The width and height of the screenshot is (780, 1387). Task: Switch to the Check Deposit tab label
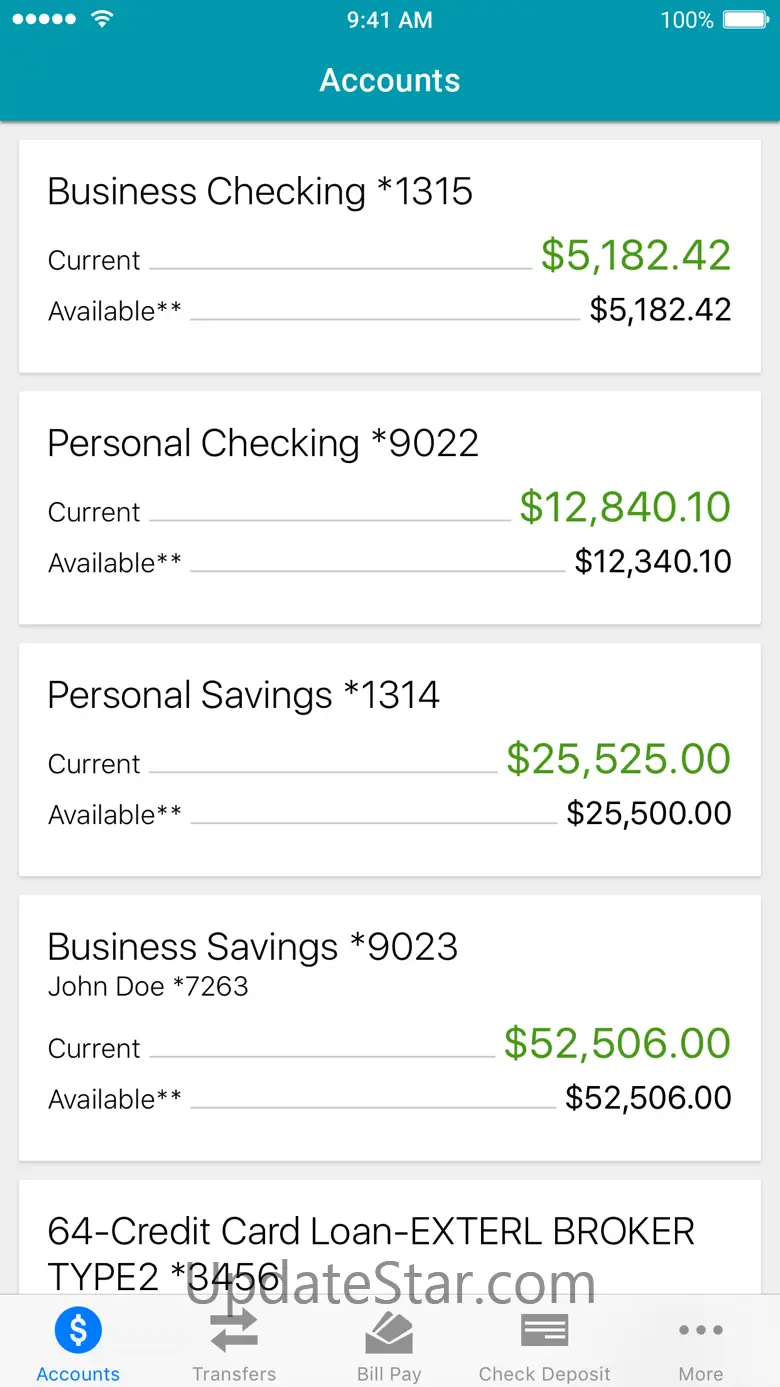[545, 1374]
